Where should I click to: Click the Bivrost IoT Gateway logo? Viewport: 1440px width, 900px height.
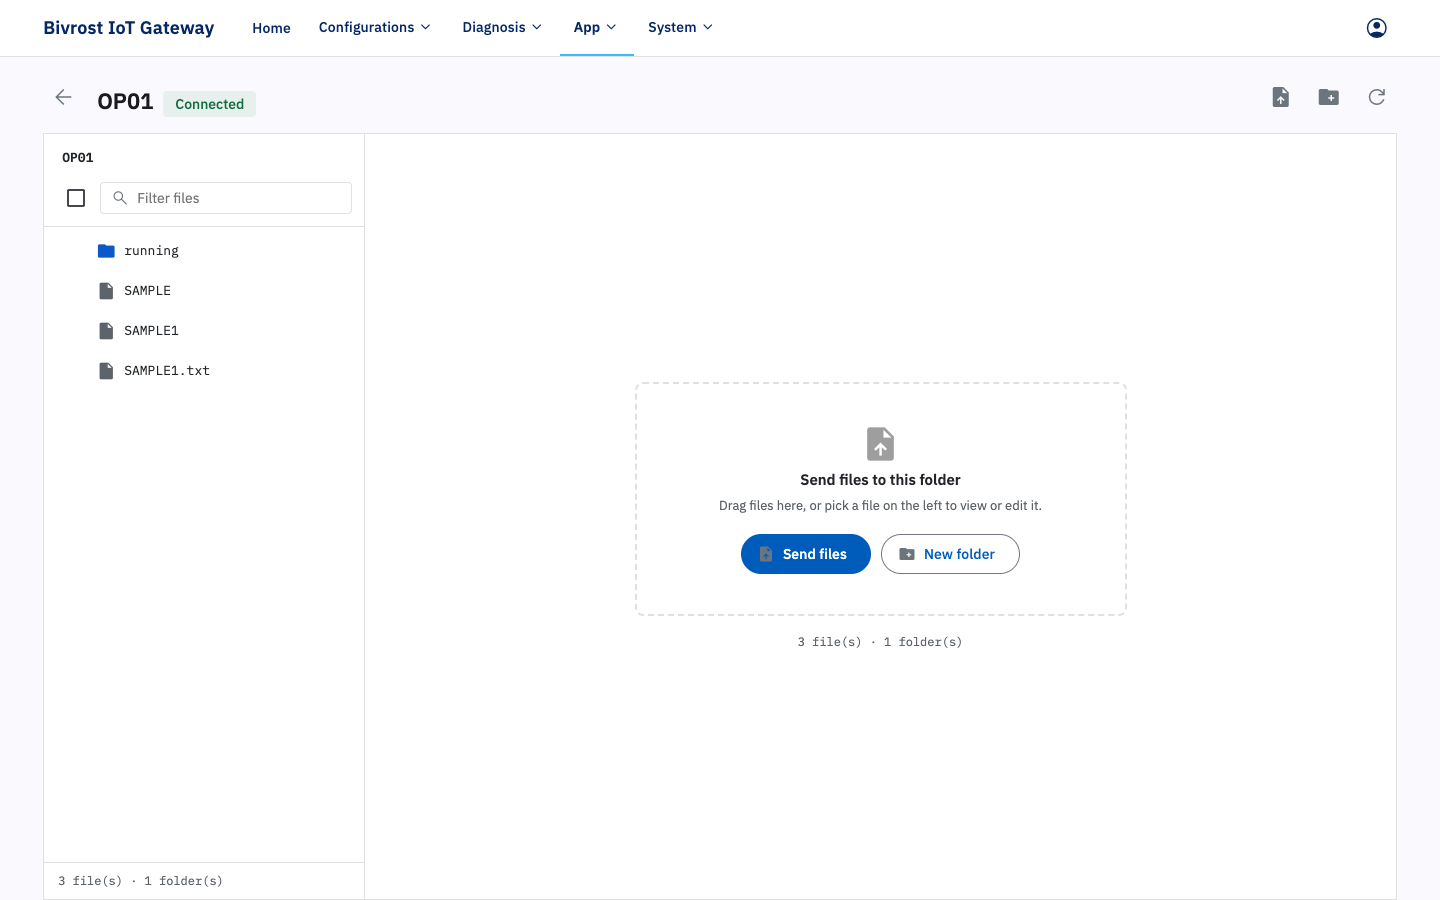129,28
